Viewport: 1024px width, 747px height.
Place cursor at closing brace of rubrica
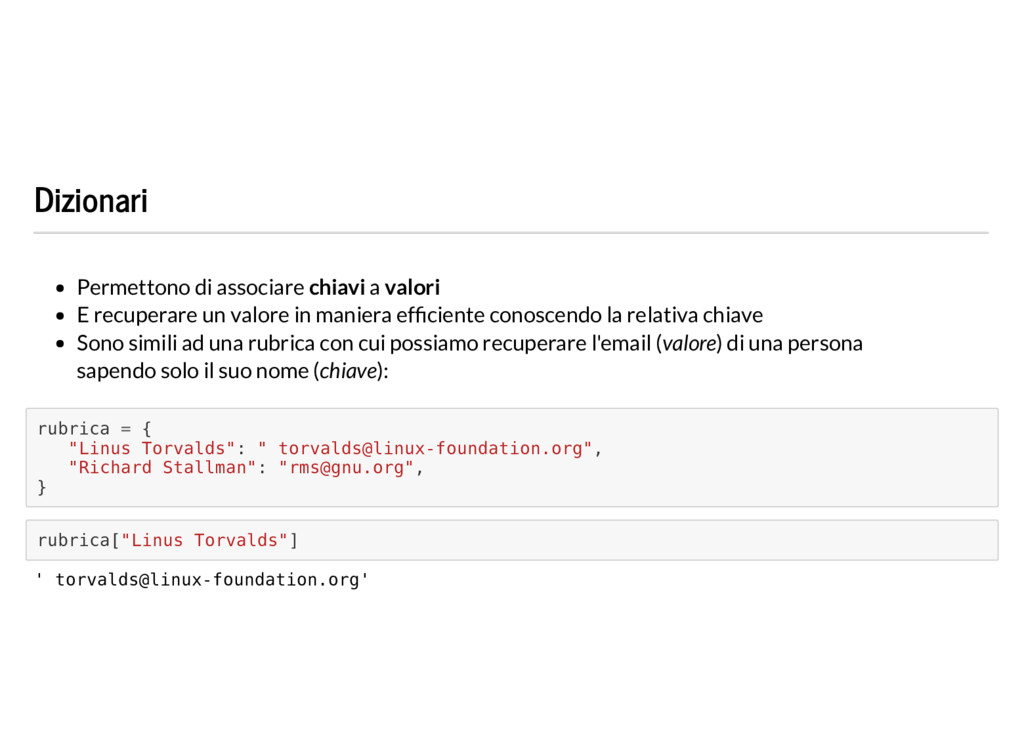tap(42, 487)
